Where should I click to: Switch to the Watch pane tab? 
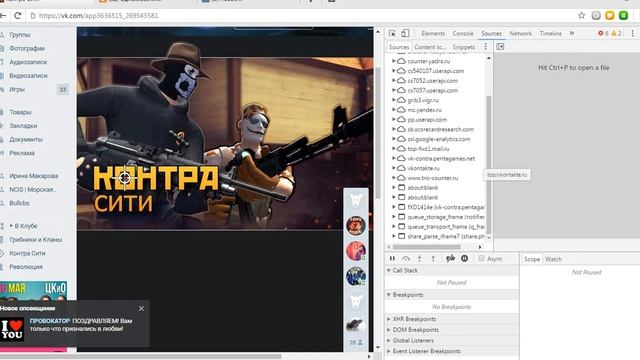[553, 259]
